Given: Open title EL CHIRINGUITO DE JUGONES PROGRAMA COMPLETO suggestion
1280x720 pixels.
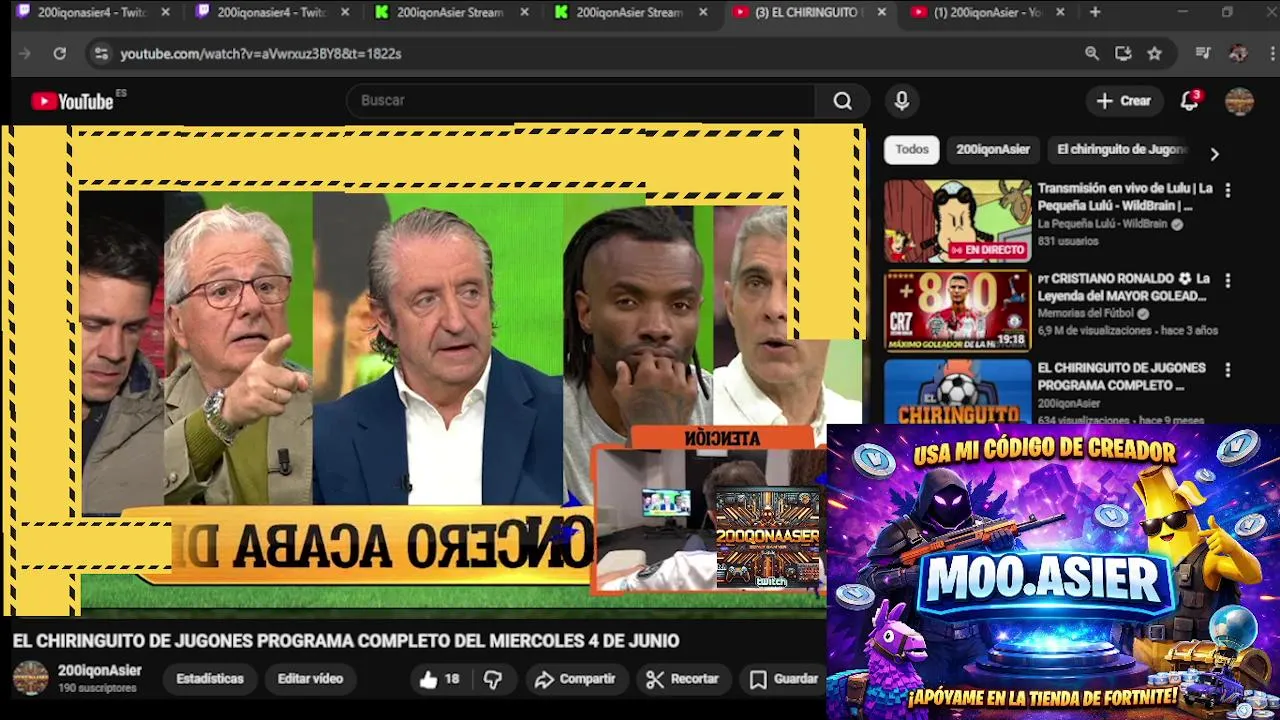Looking at the screenshot, I should 1122,377.
